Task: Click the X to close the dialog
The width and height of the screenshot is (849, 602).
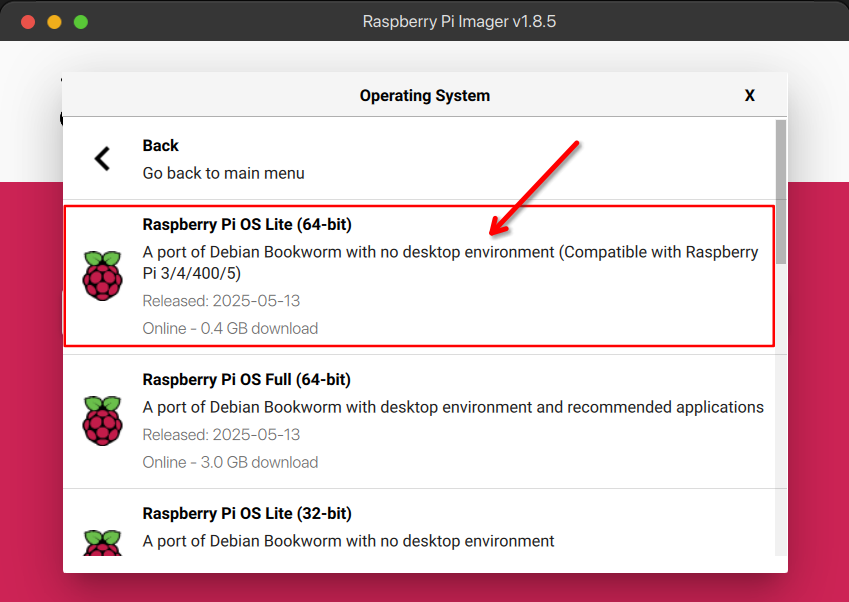Action: click(x=750, y=95)
